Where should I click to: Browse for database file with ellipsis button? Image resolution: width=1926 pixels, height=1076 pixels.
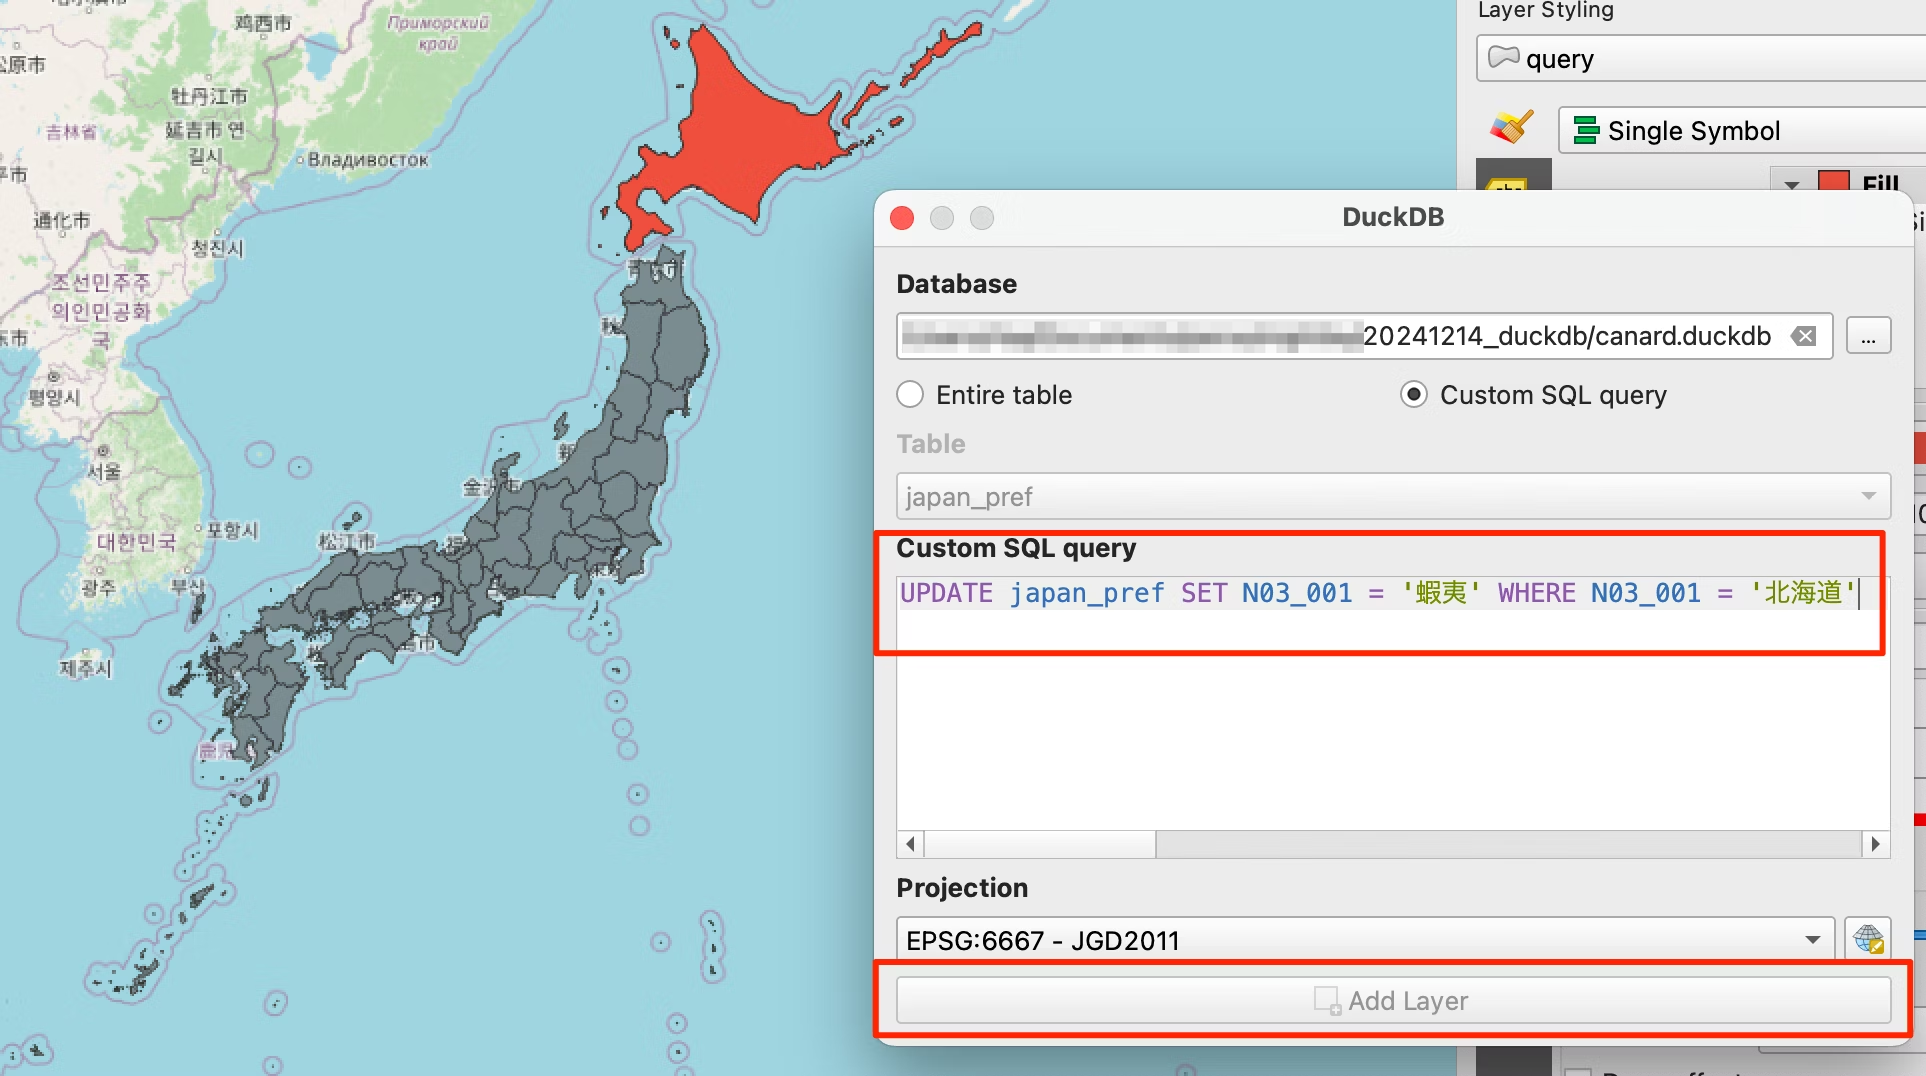(1868, 337)
